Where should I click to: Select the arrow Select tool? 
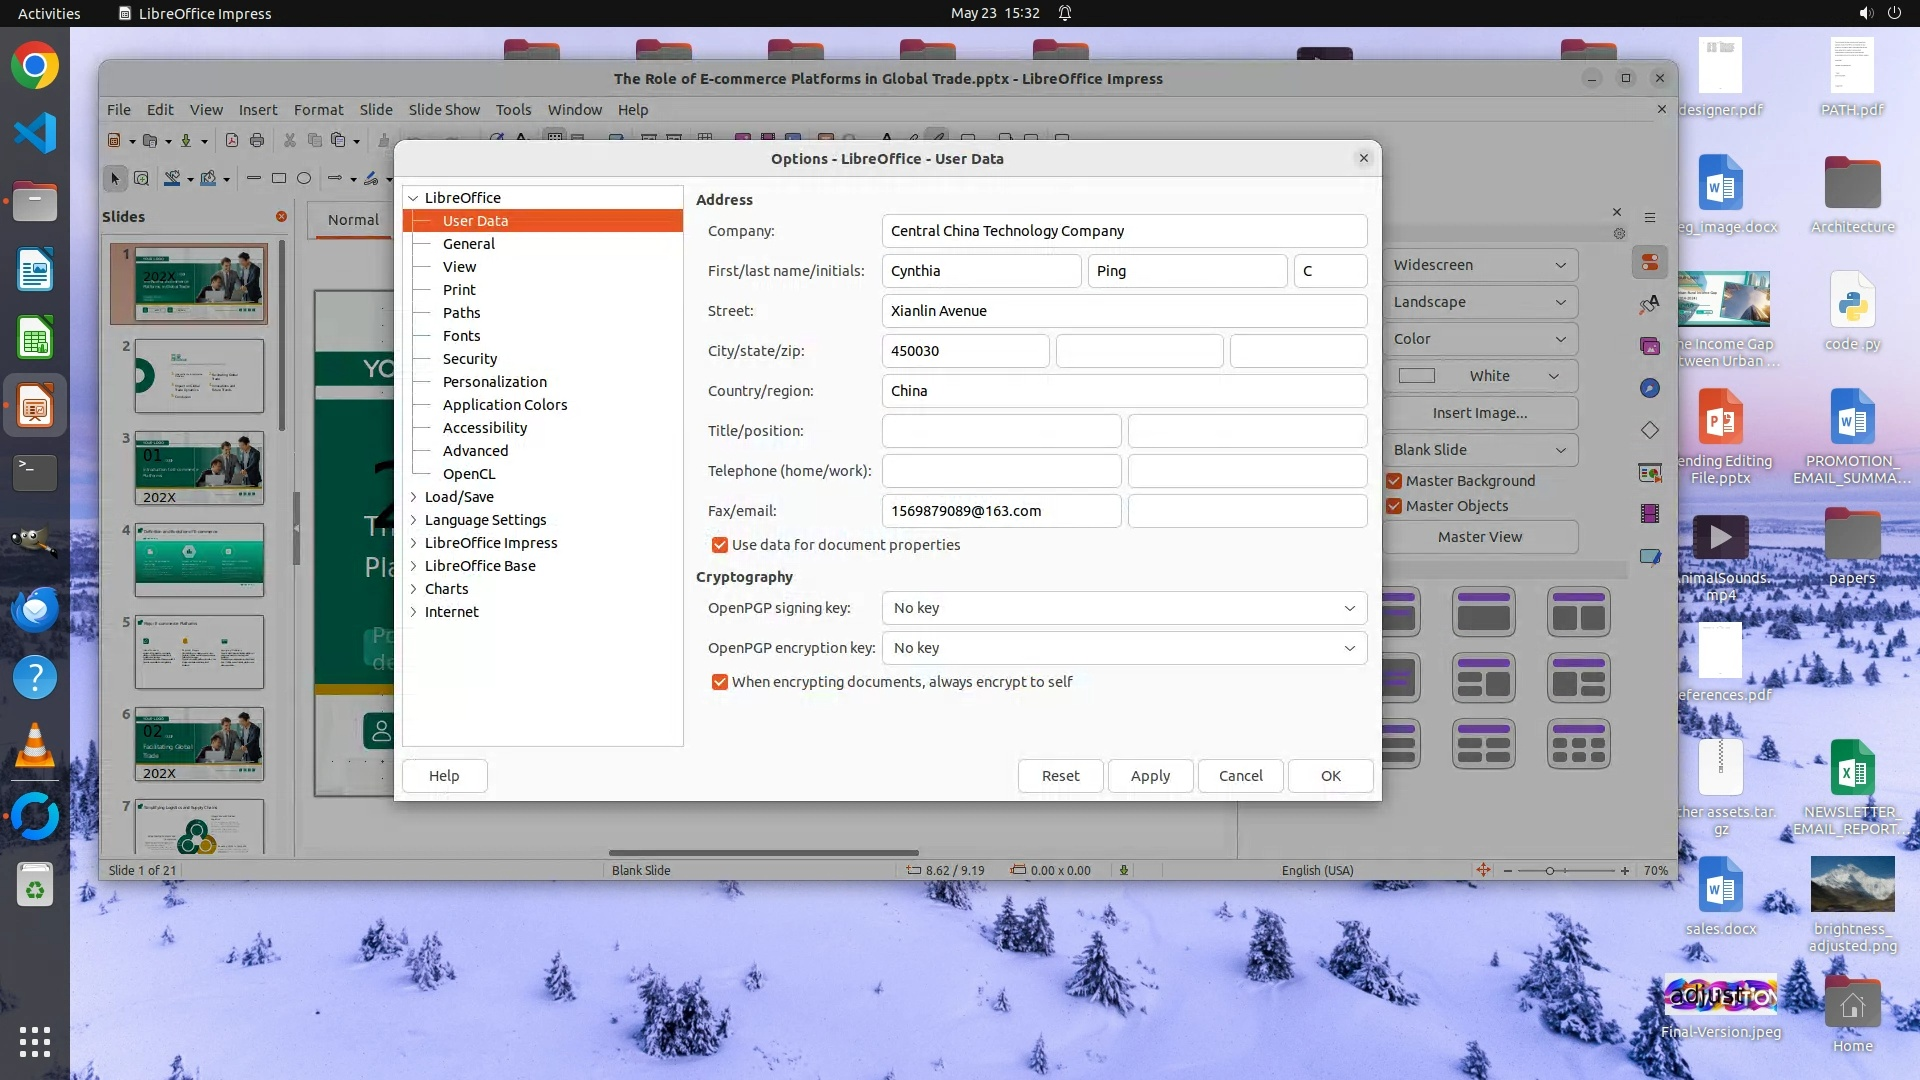point(115,179)
